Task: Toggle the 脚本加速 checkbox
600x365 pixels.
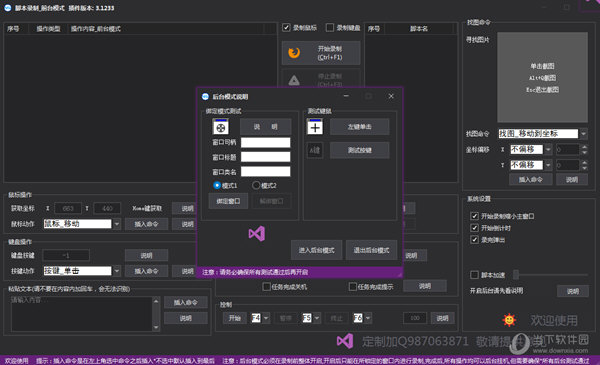Action: pos(474,275)
